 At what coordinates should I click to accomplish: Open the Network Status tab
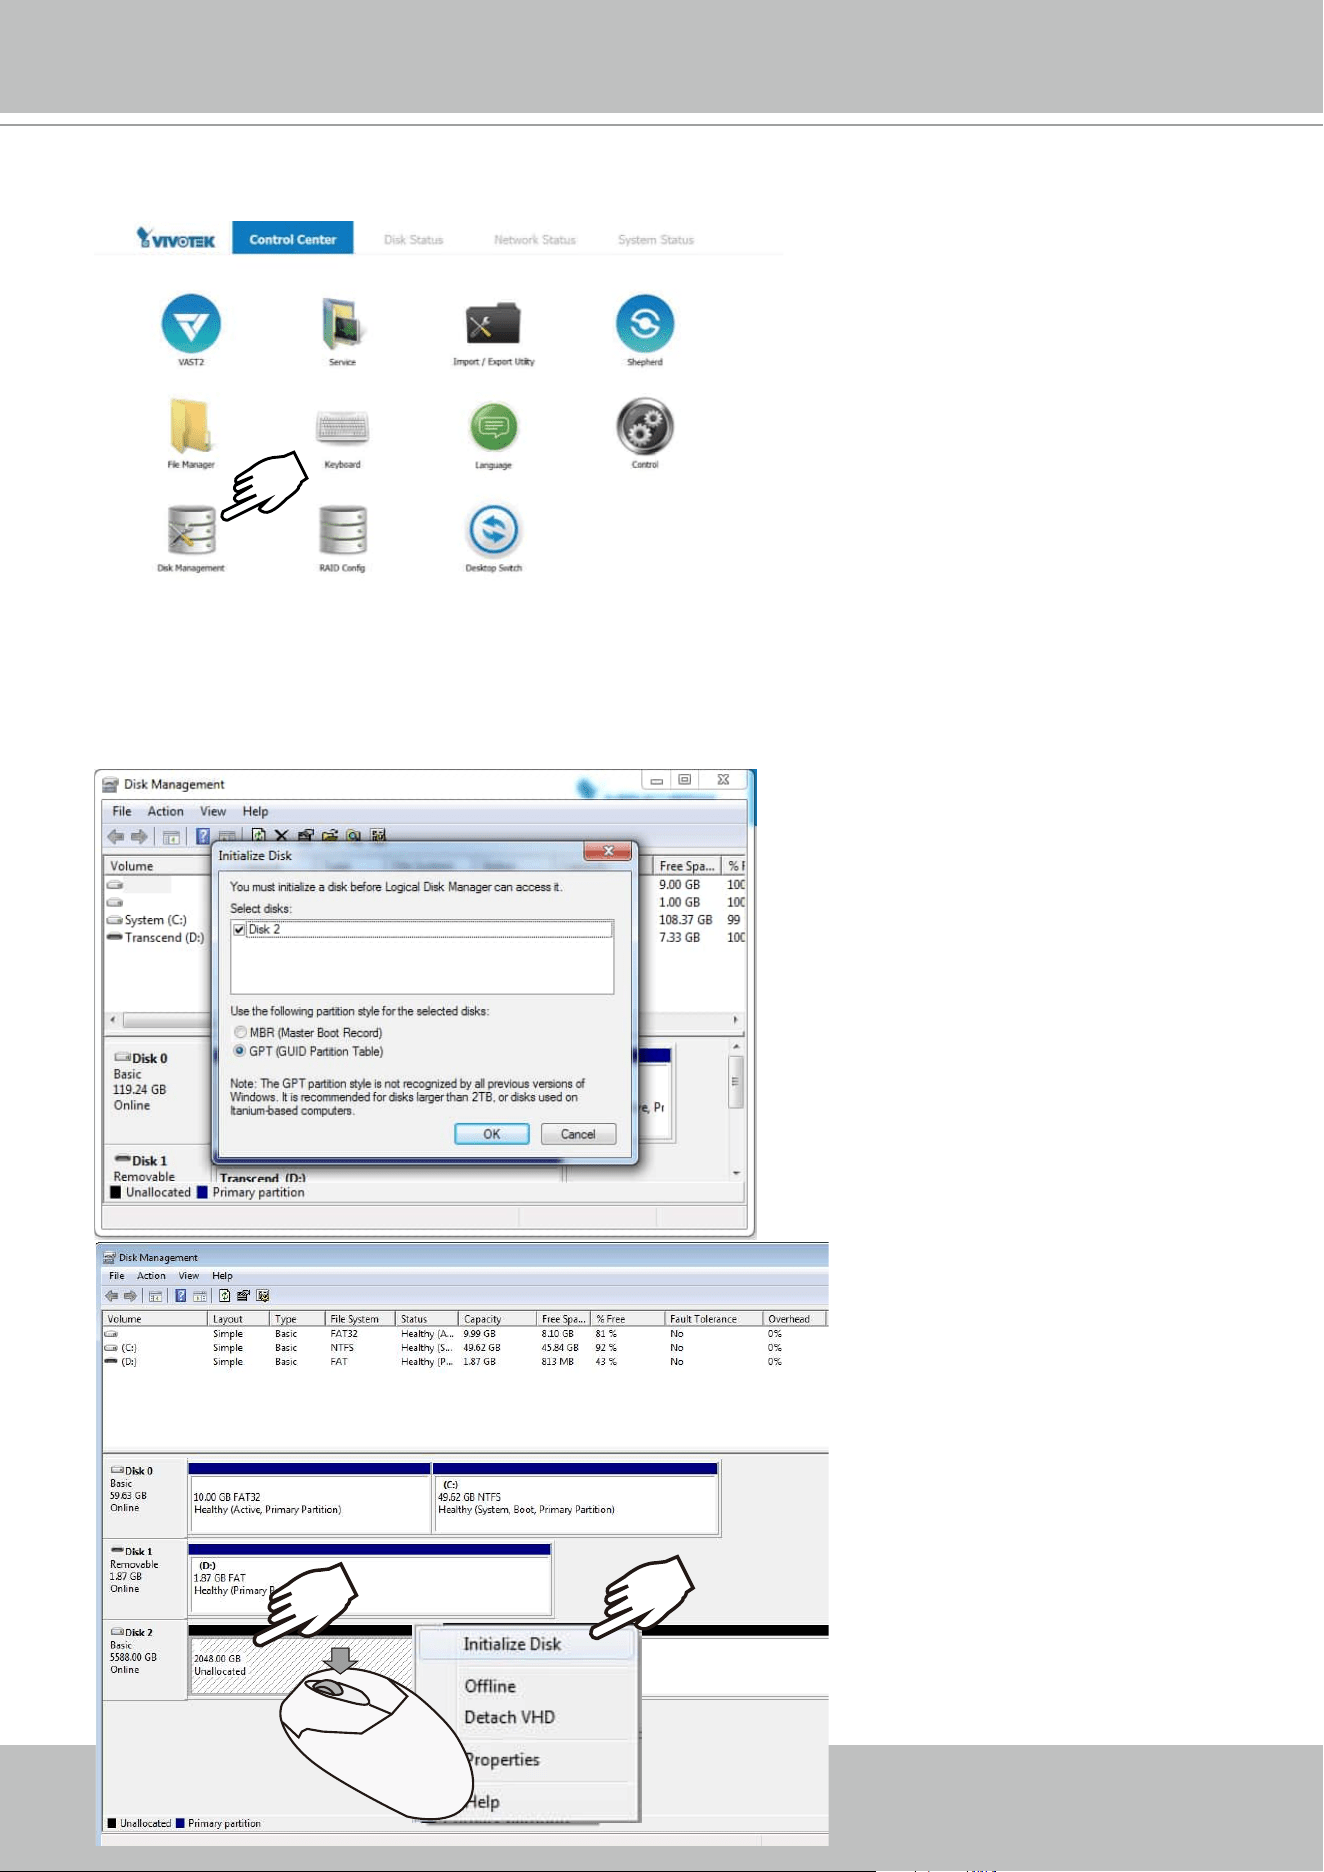point(535,240)
